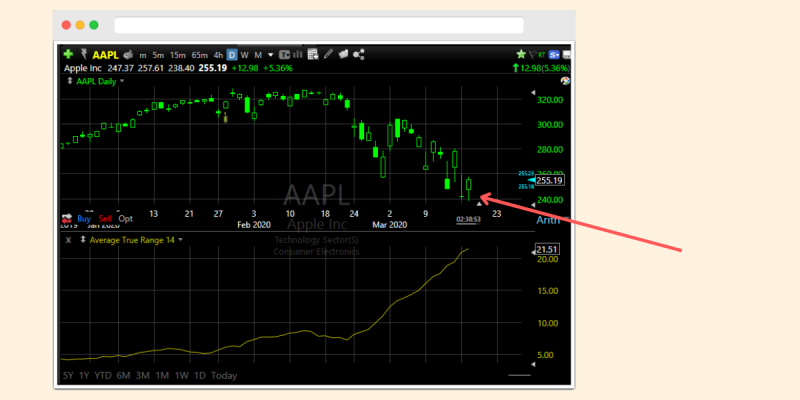Viewport: 800px width, 400px height.
Task: Toggle the green favorite star
Action: click(521, 54)
